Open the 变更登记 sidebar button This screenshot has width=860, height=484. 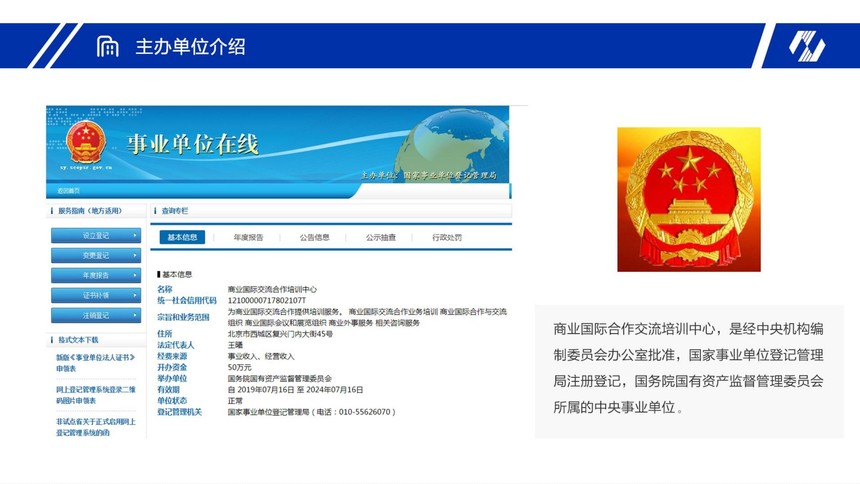(x=96, y=255)
